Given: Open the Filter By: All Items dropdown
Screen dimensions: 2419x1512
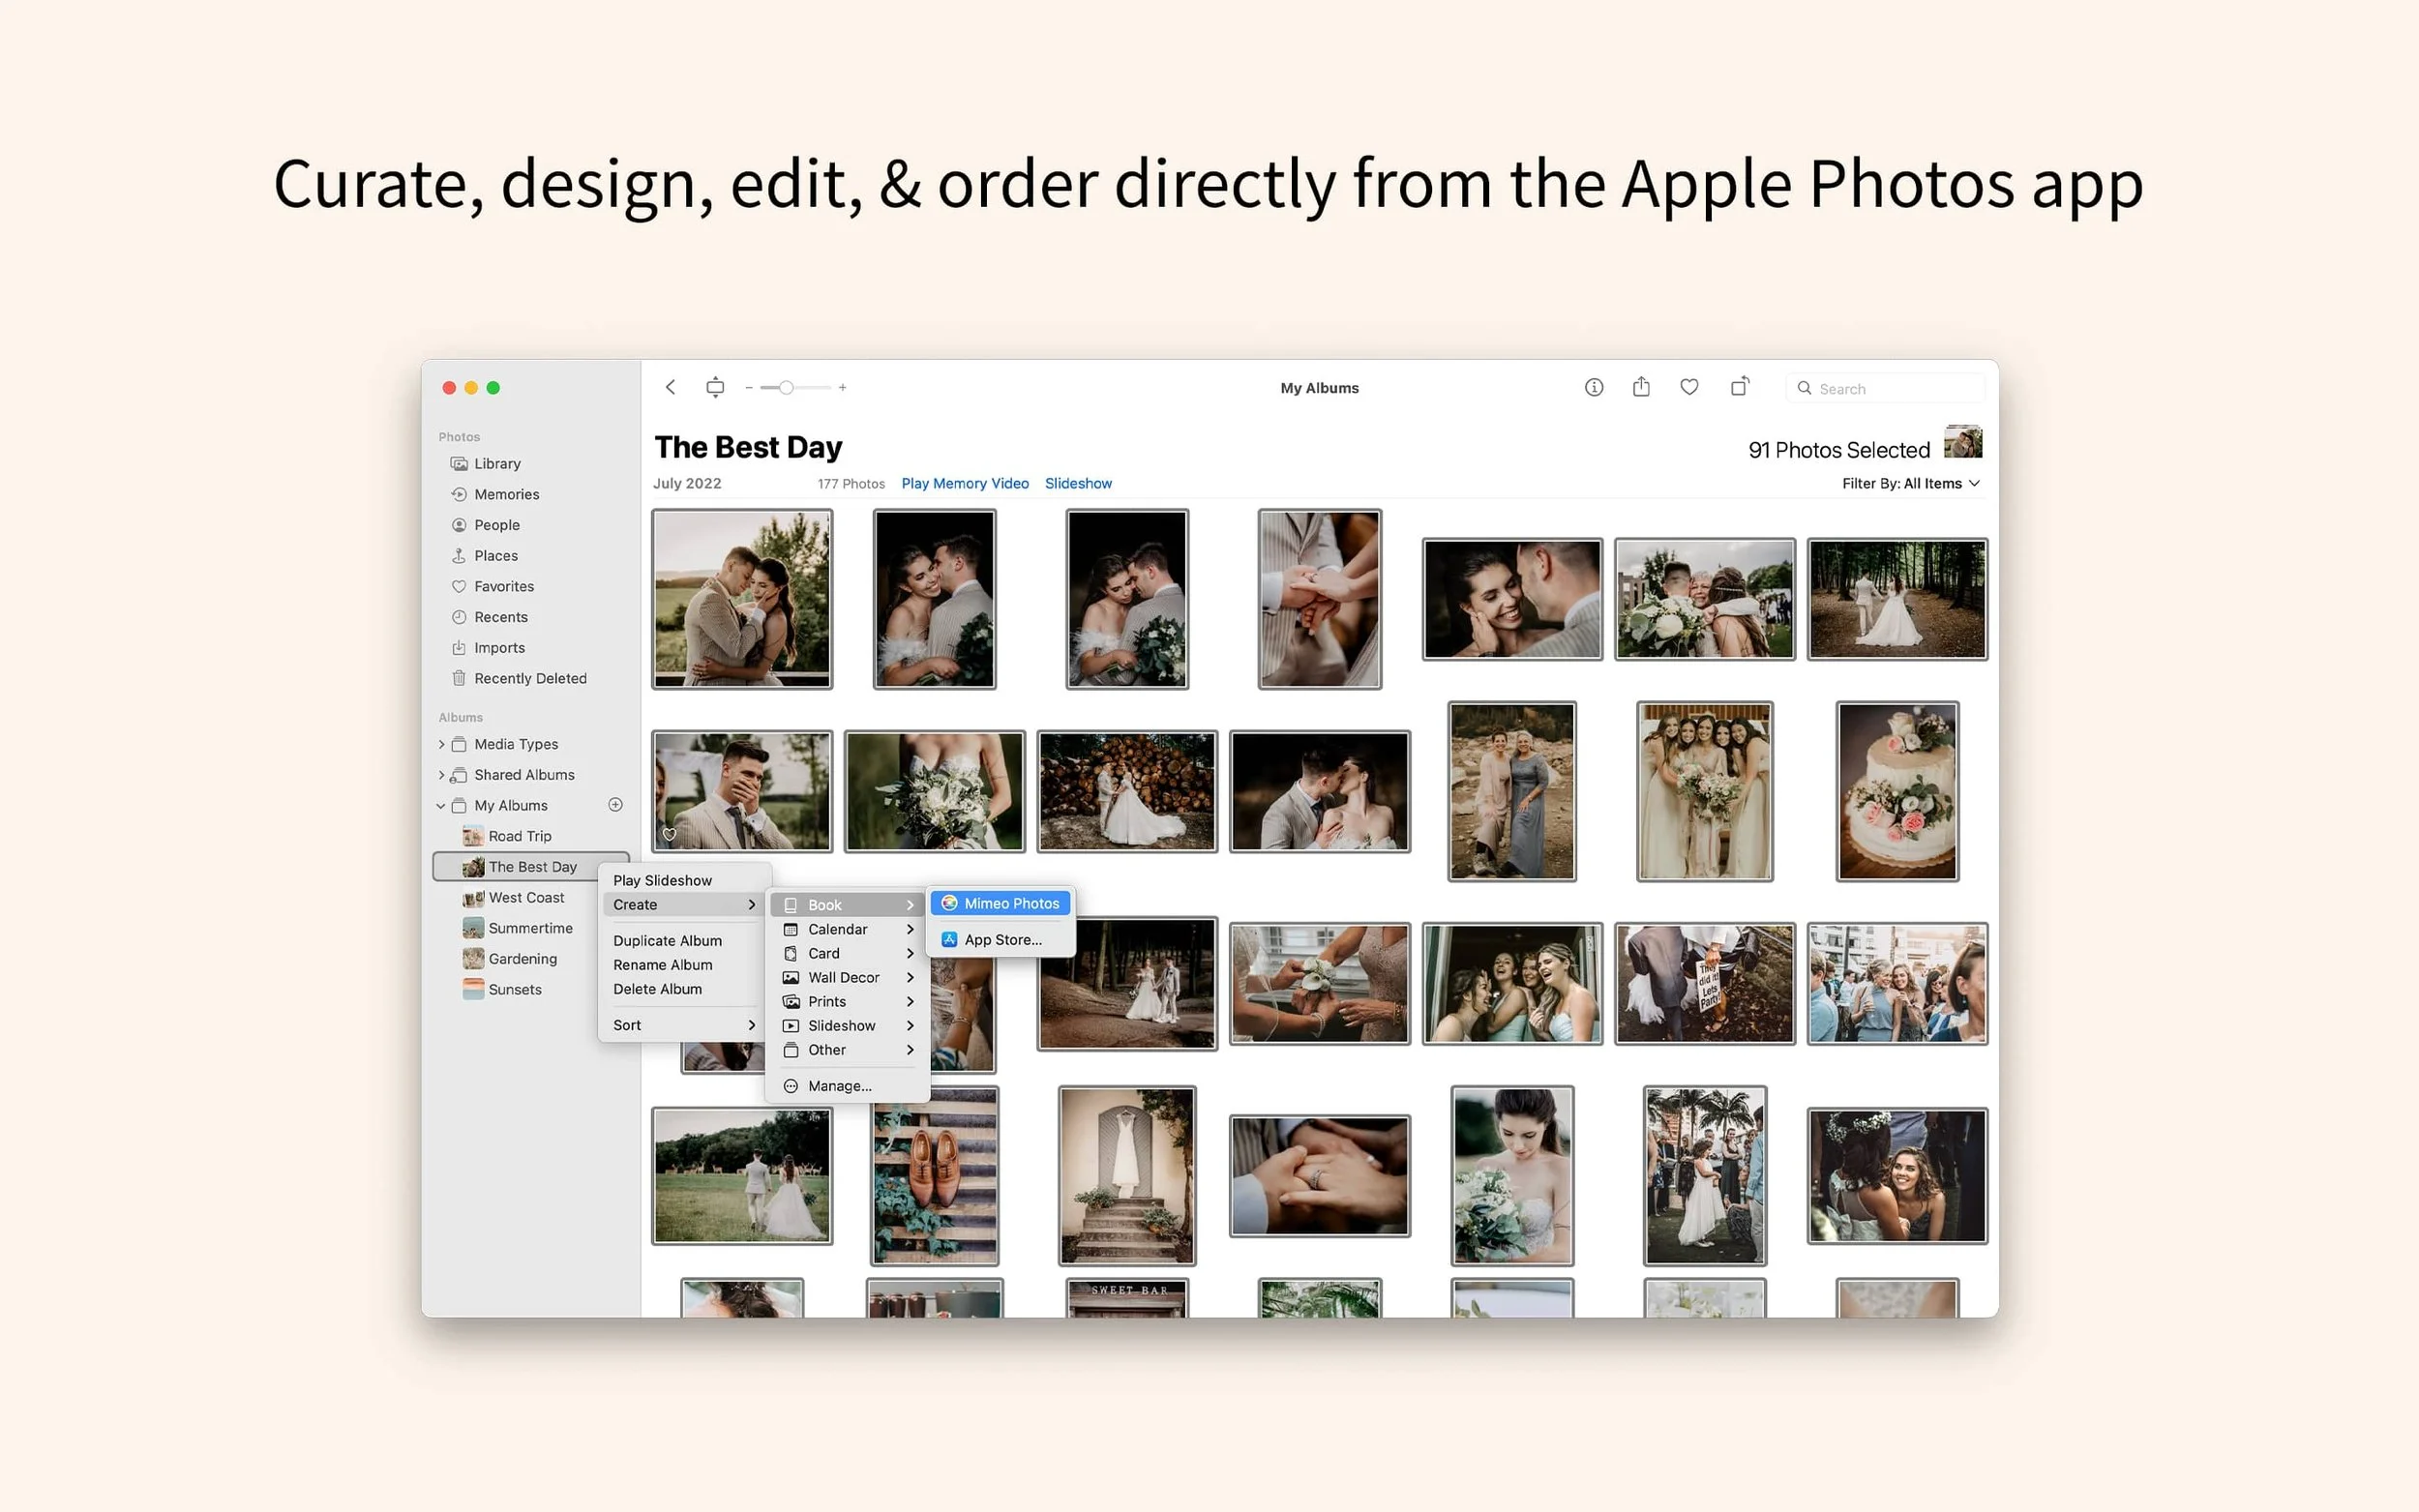Looking at the screenshot, I should 1911,483.
